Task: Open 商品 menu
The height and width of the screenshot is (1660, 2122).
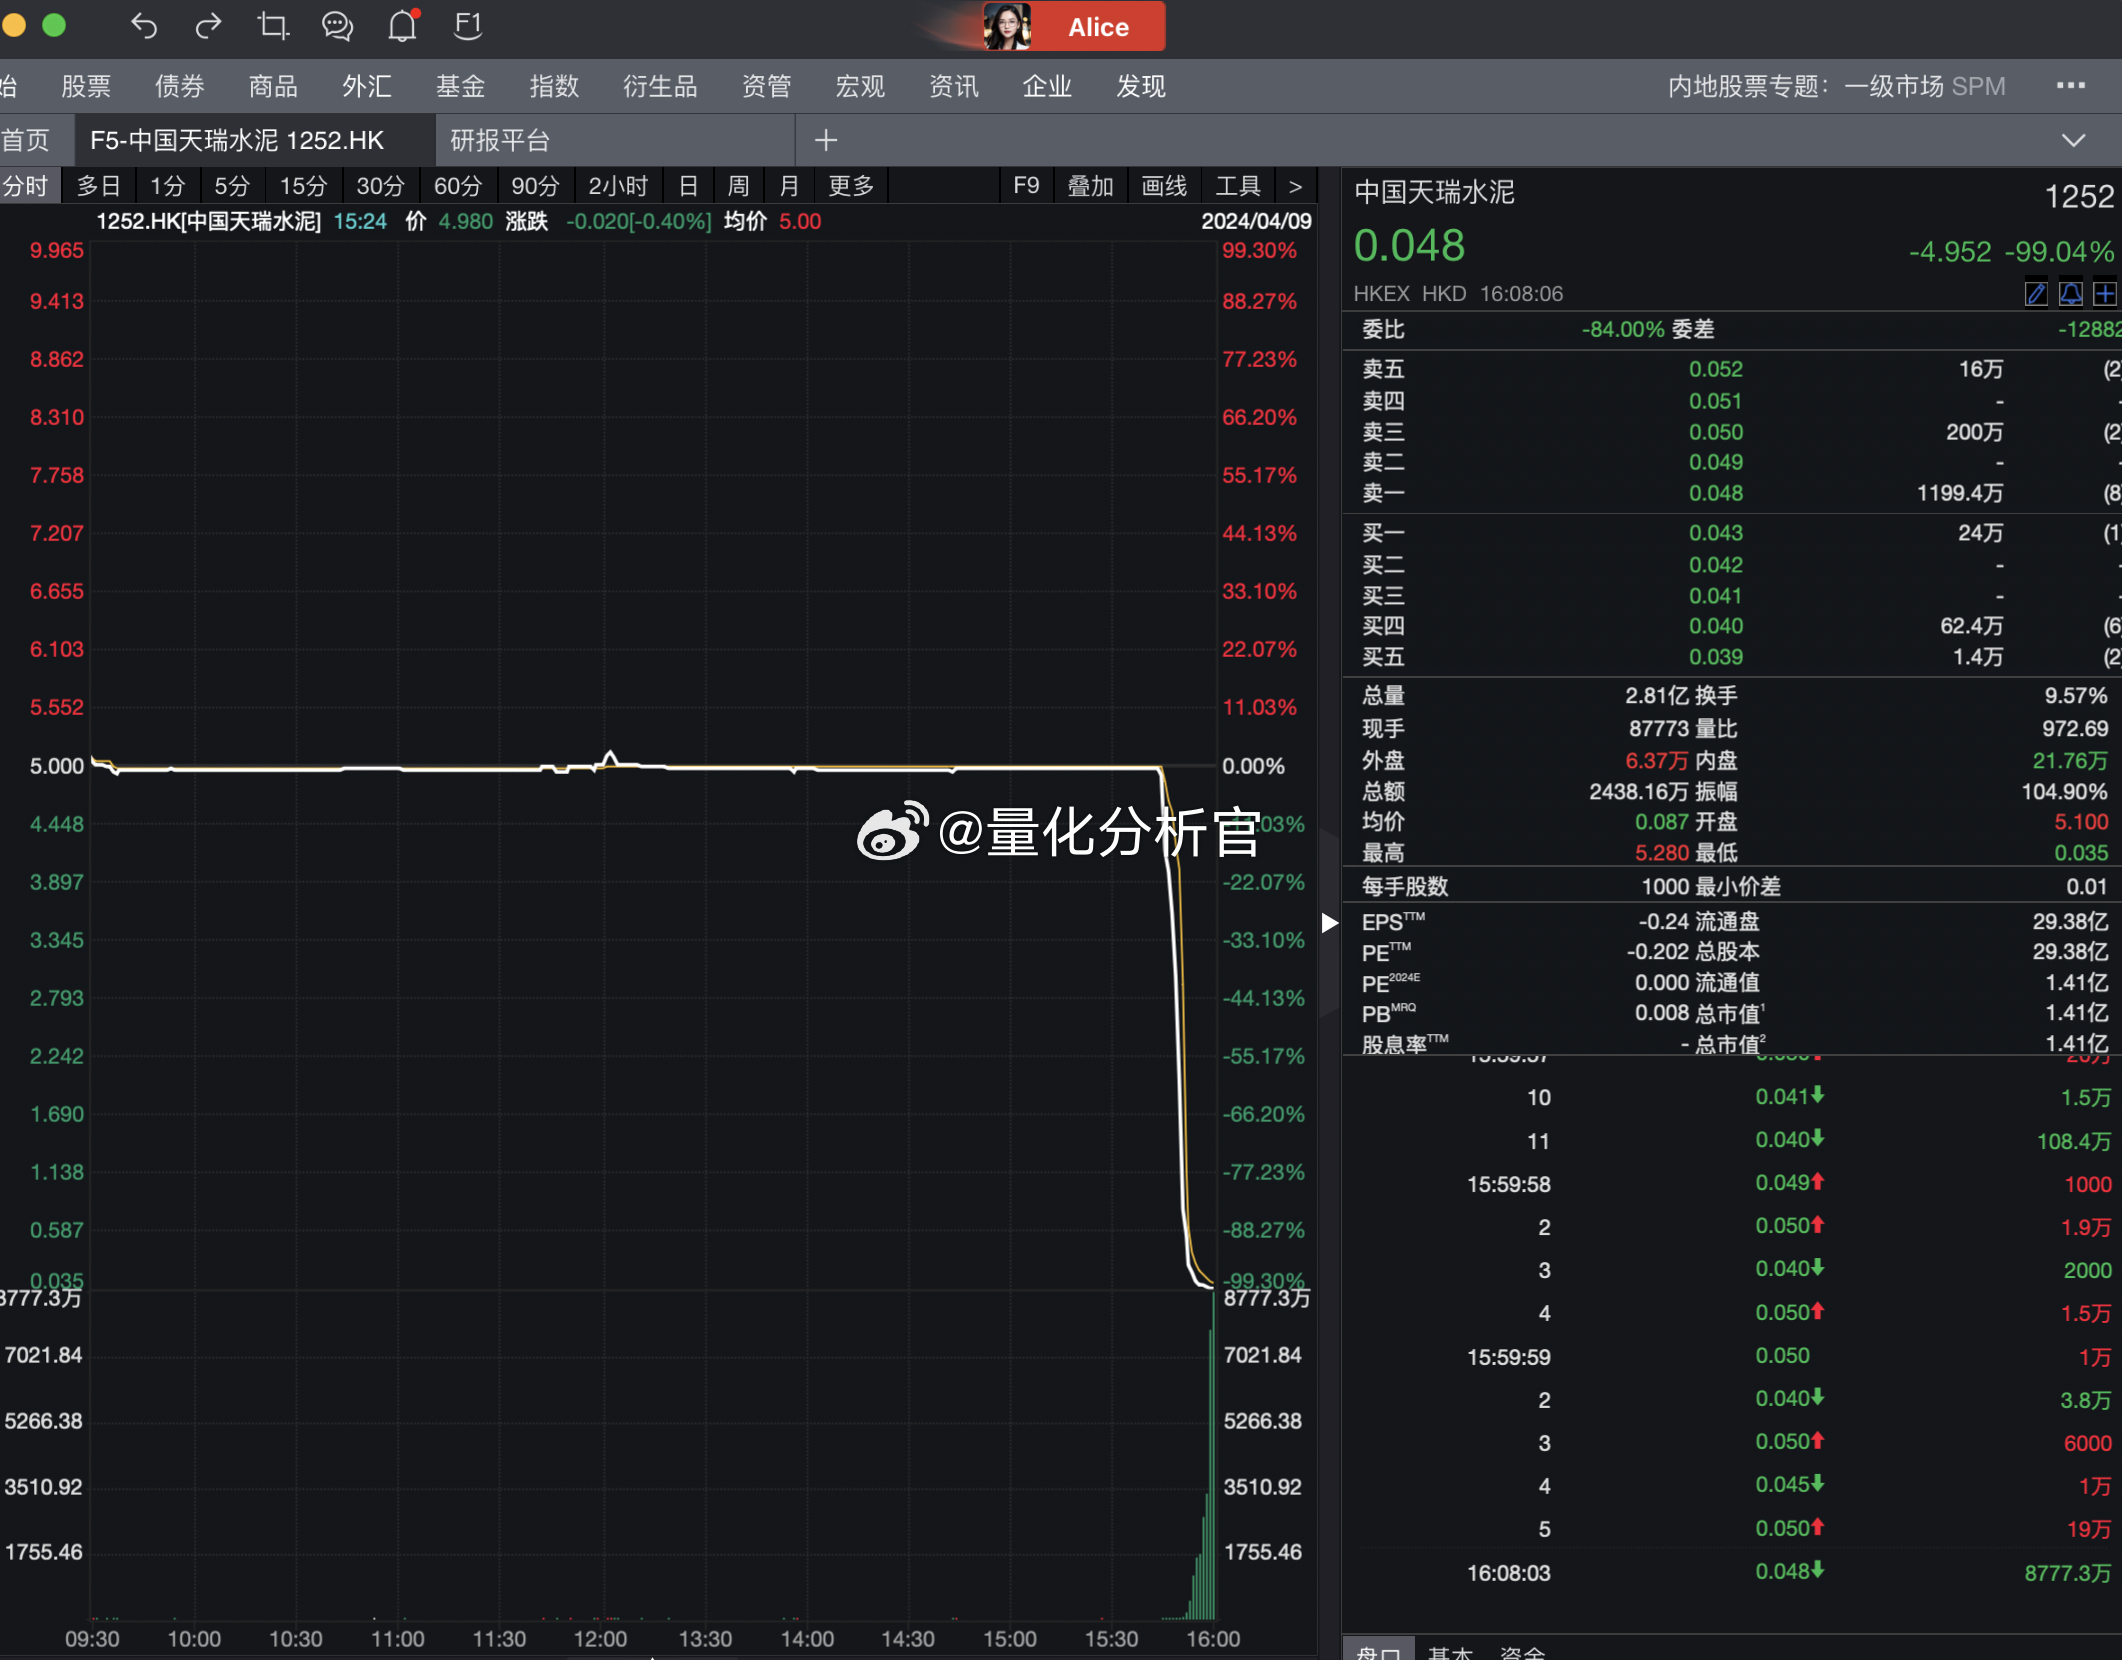Action: coord(273,87)
